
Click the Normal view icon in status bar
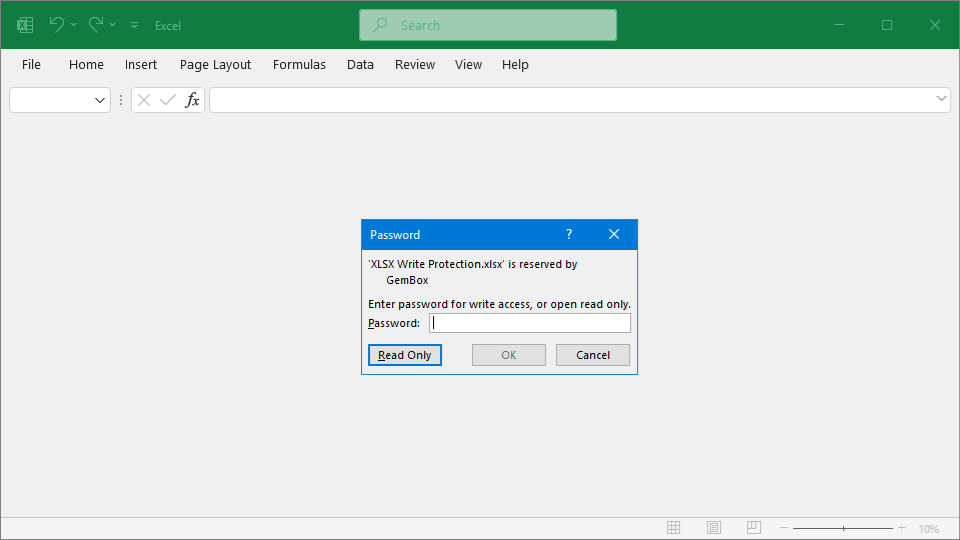point(674,528)
